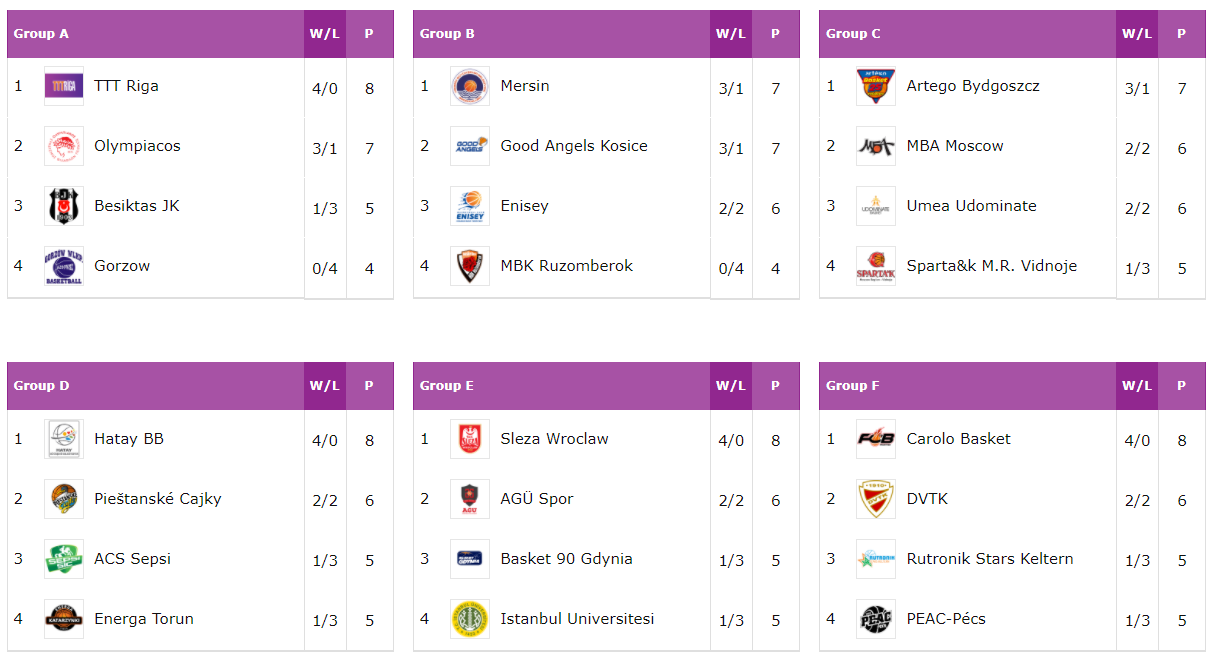This screenshot has width=1217, height=661.
Task: Click the P column header in Group D
Action: pyautogui.click(x=369, y=386)
